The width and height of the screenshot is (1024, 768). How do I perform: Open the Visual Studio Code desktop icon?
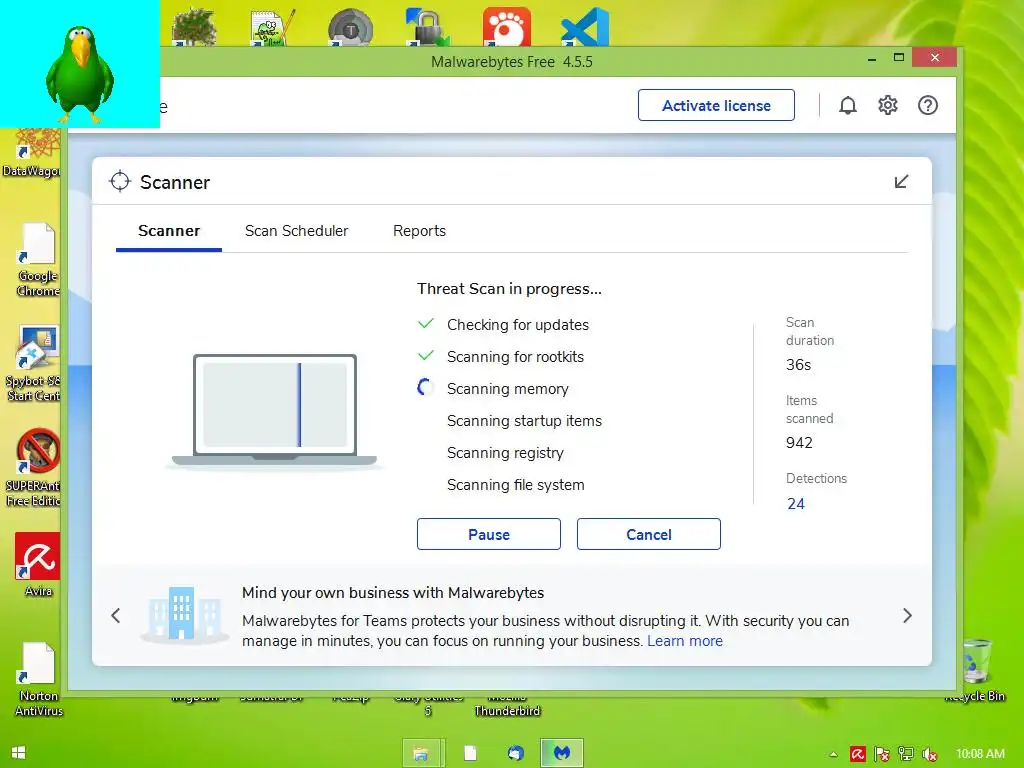pos(584,27)
